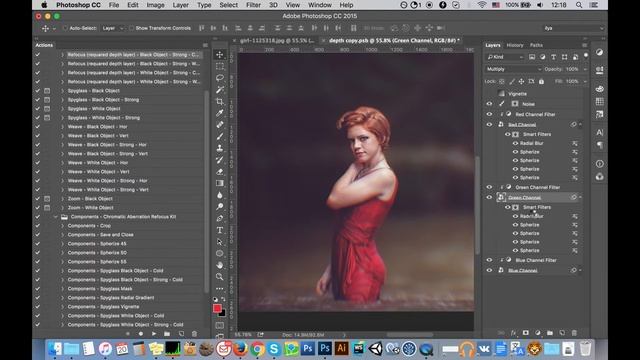
Task: Open the Window menu
Action: (x=320, y=5)
